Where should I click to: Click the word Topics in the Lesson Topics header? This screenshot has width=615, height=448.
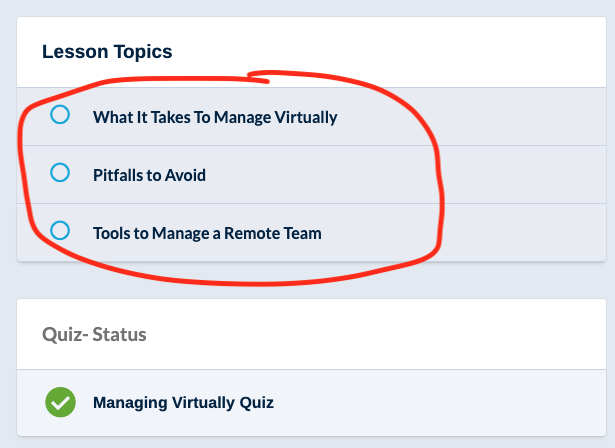pos(142,51)
